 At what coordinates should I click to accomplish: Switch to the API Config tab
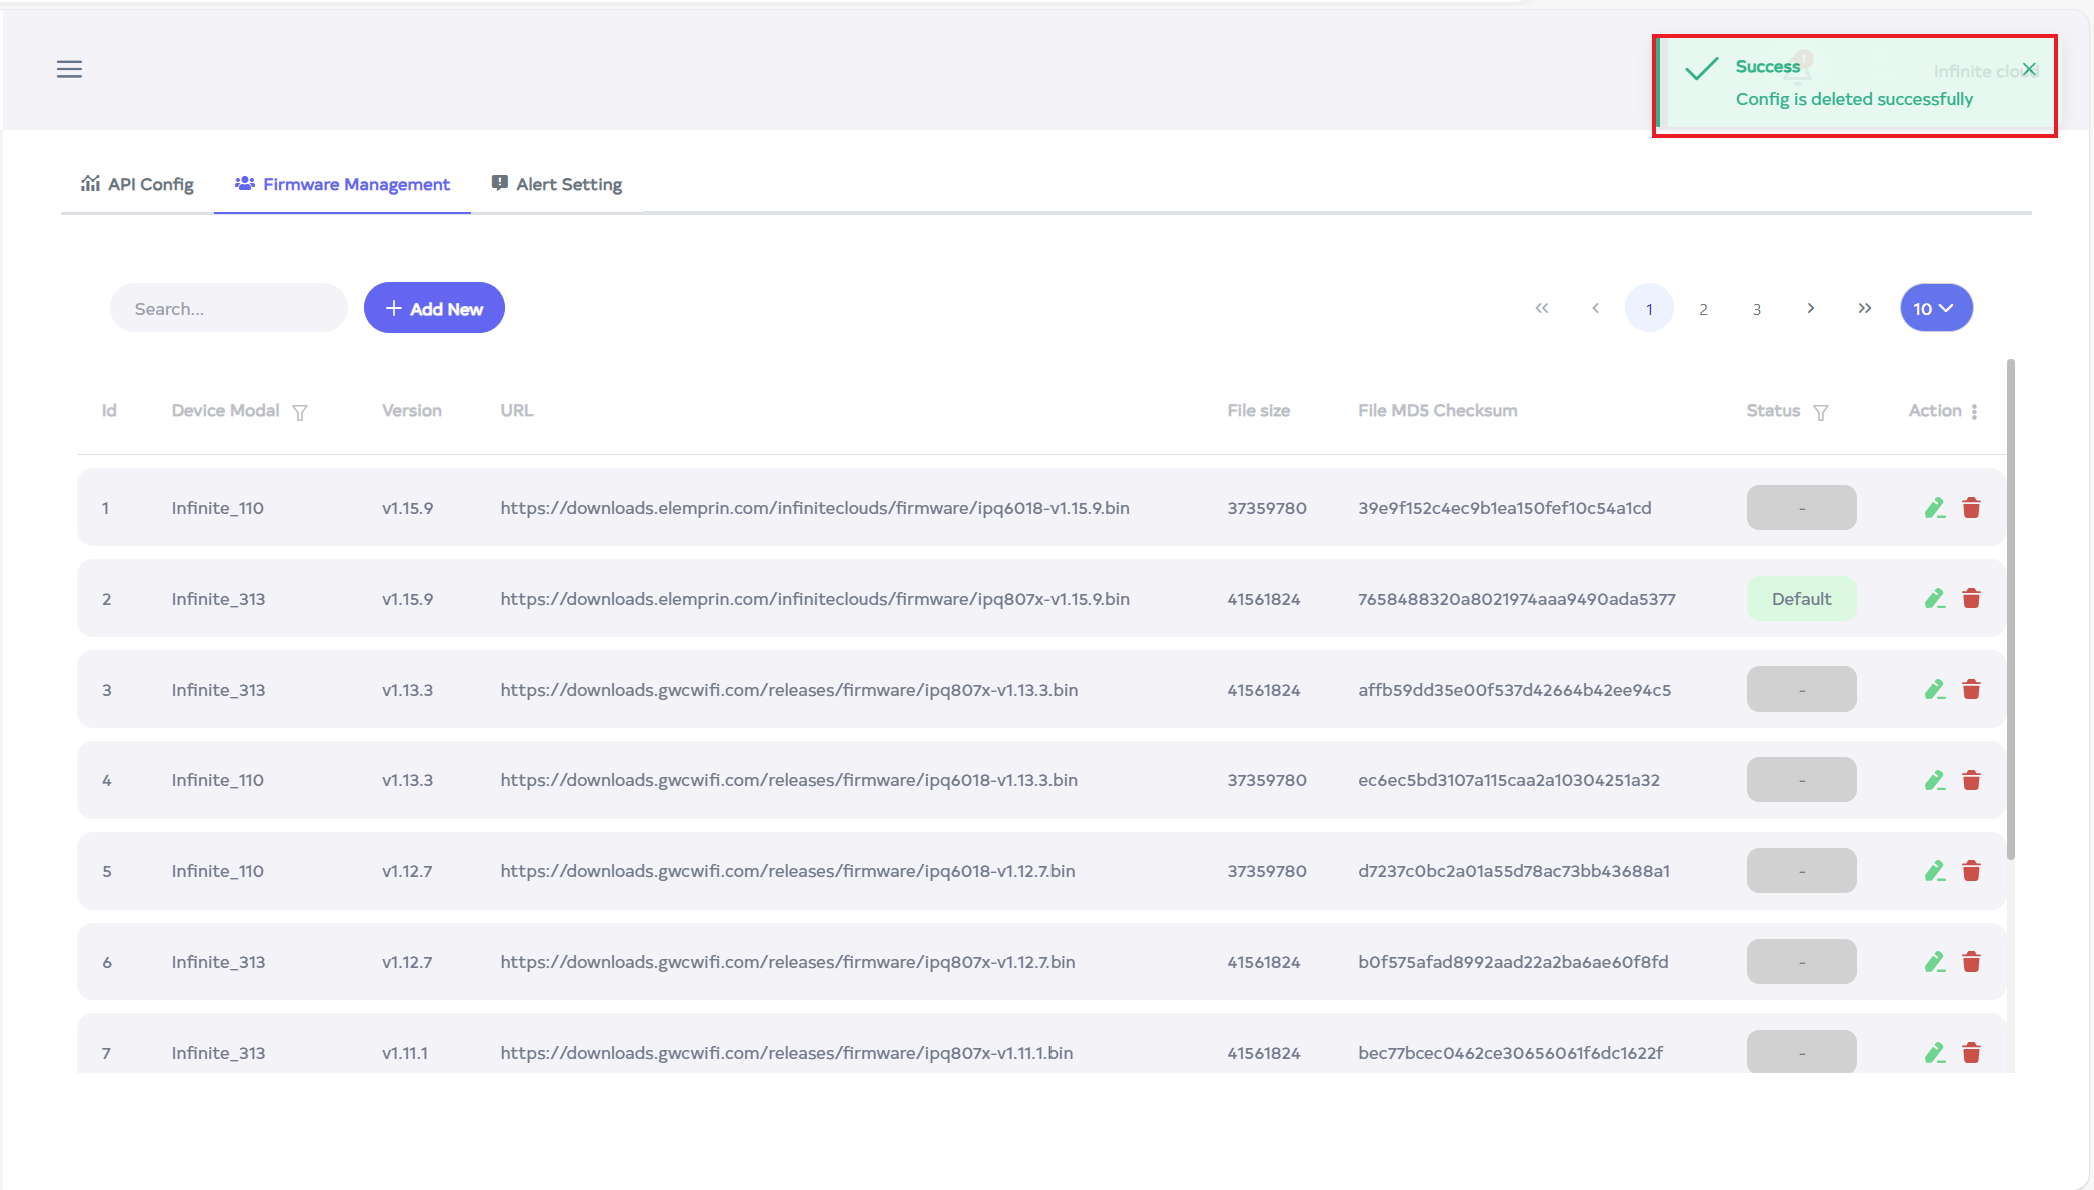[138, 184]
